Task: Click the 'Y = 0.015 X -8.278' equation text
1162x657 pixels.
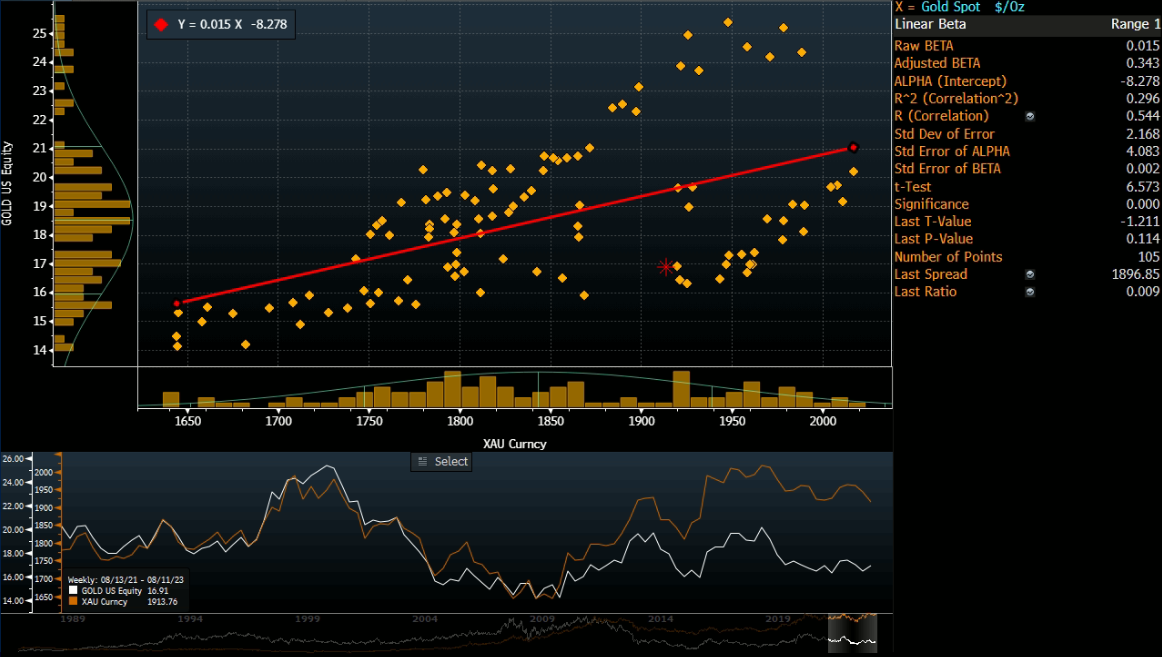Action: [232, 24]
